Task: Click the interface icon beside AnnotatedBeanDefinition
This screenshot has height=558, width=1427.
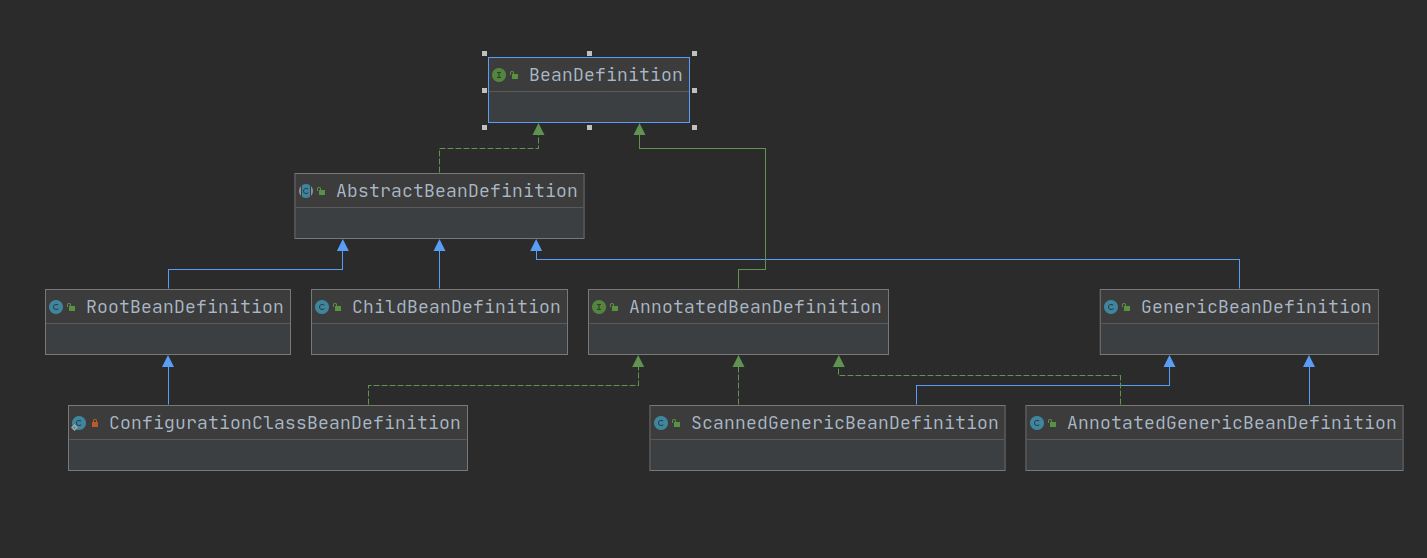Action: pos(599,307)
